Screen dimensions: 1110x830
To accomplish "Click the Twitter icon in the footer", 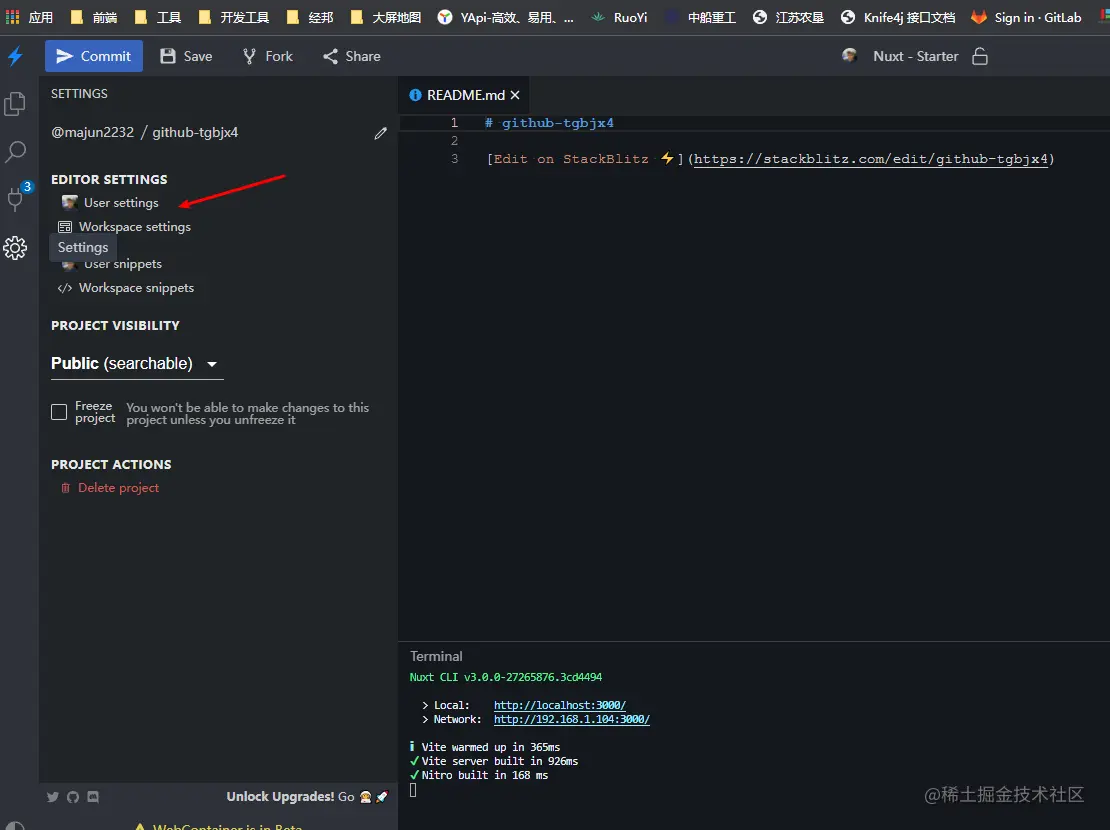I will (53, 797).
